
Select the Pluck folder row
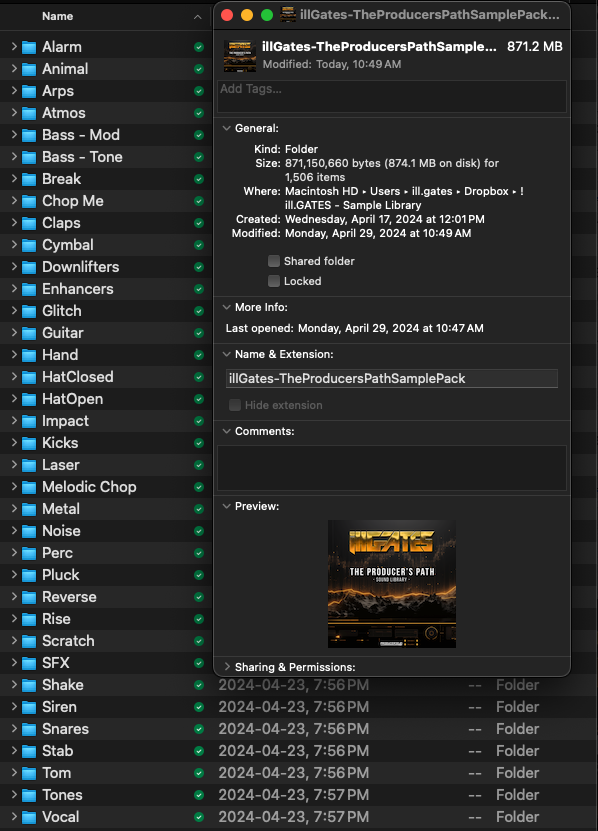pos(106,575)
